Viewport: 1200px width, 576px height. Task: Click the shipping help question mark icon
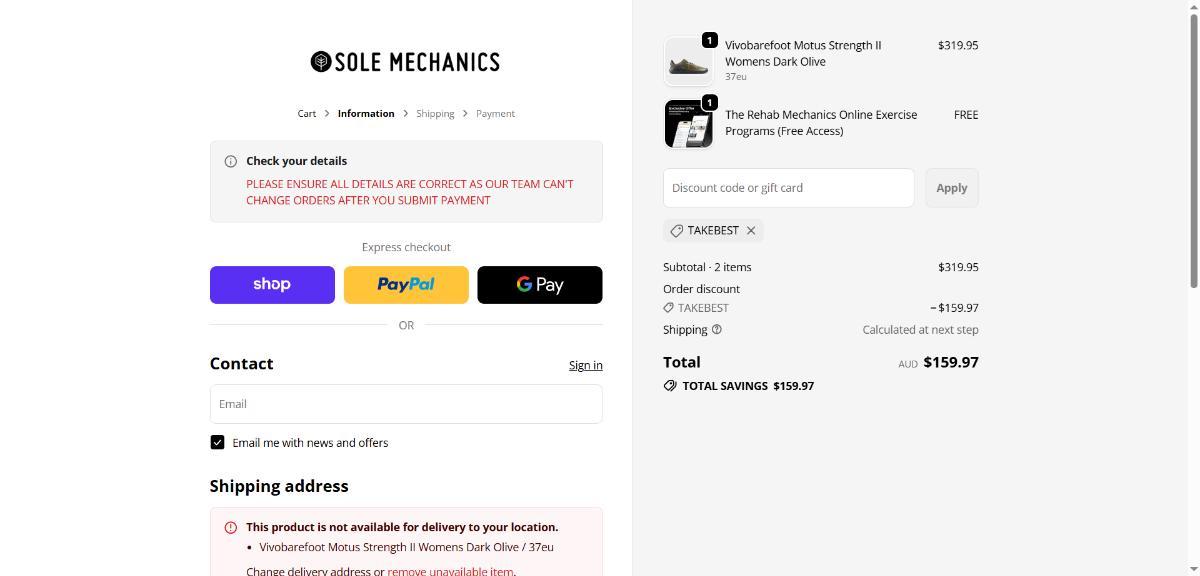pyautogui.click(x=717, y=330)
